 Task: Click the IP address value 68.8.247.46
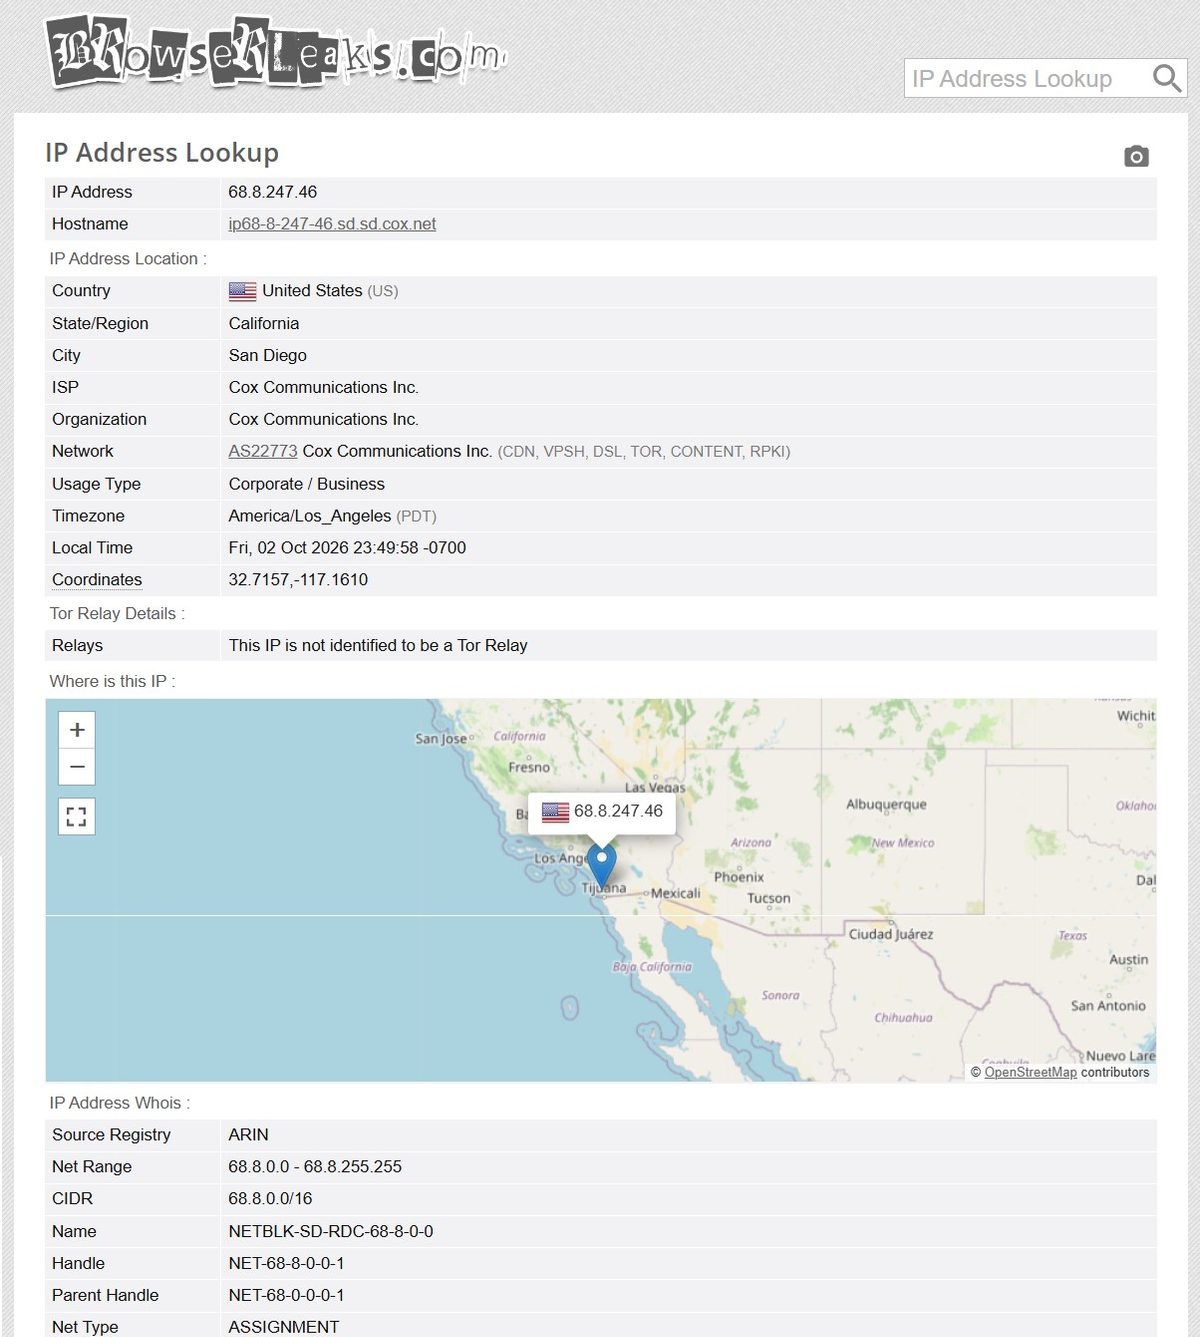[273, 192]
